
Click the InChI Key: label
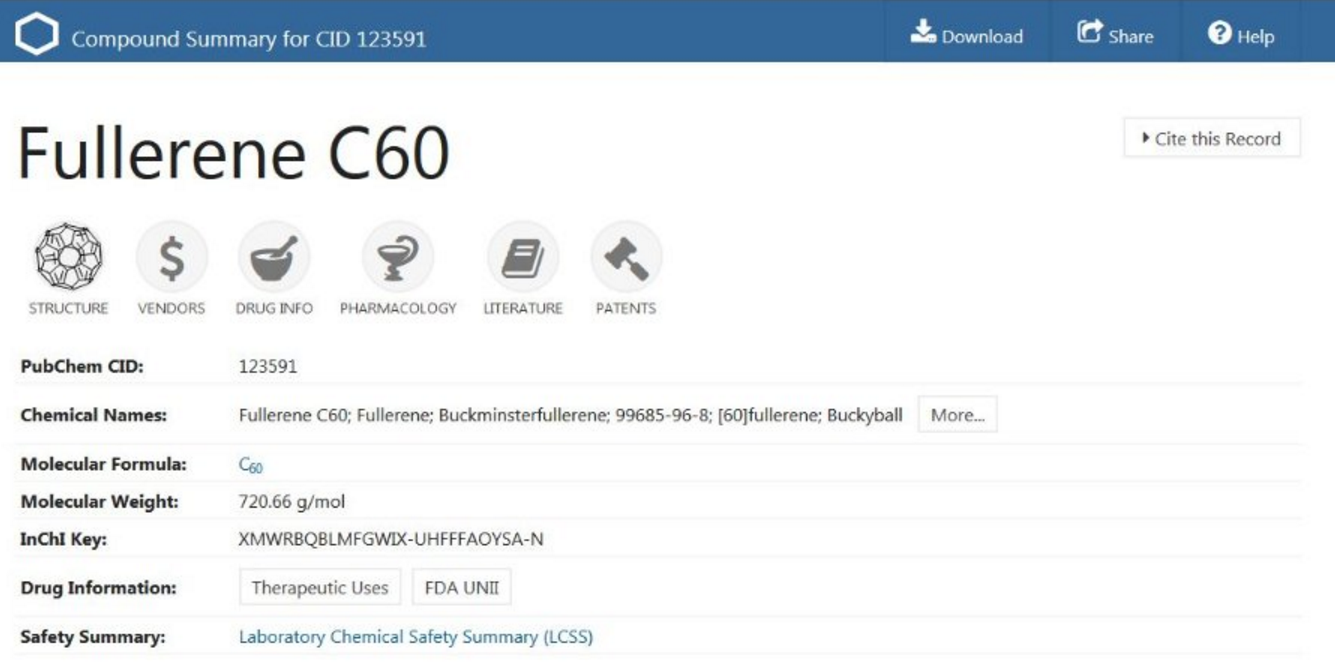(x=64, y=539)
